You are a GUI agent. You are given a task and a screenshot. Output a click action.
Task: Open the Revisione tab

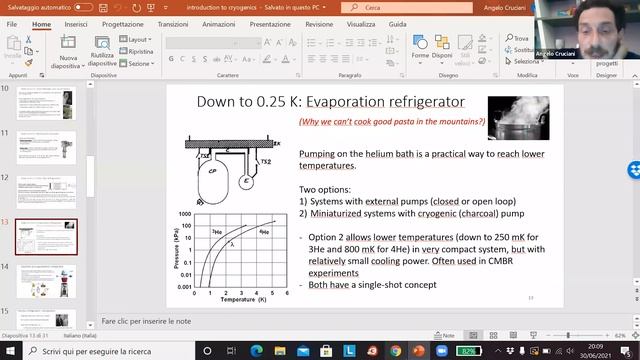click(x=319, y=24)
